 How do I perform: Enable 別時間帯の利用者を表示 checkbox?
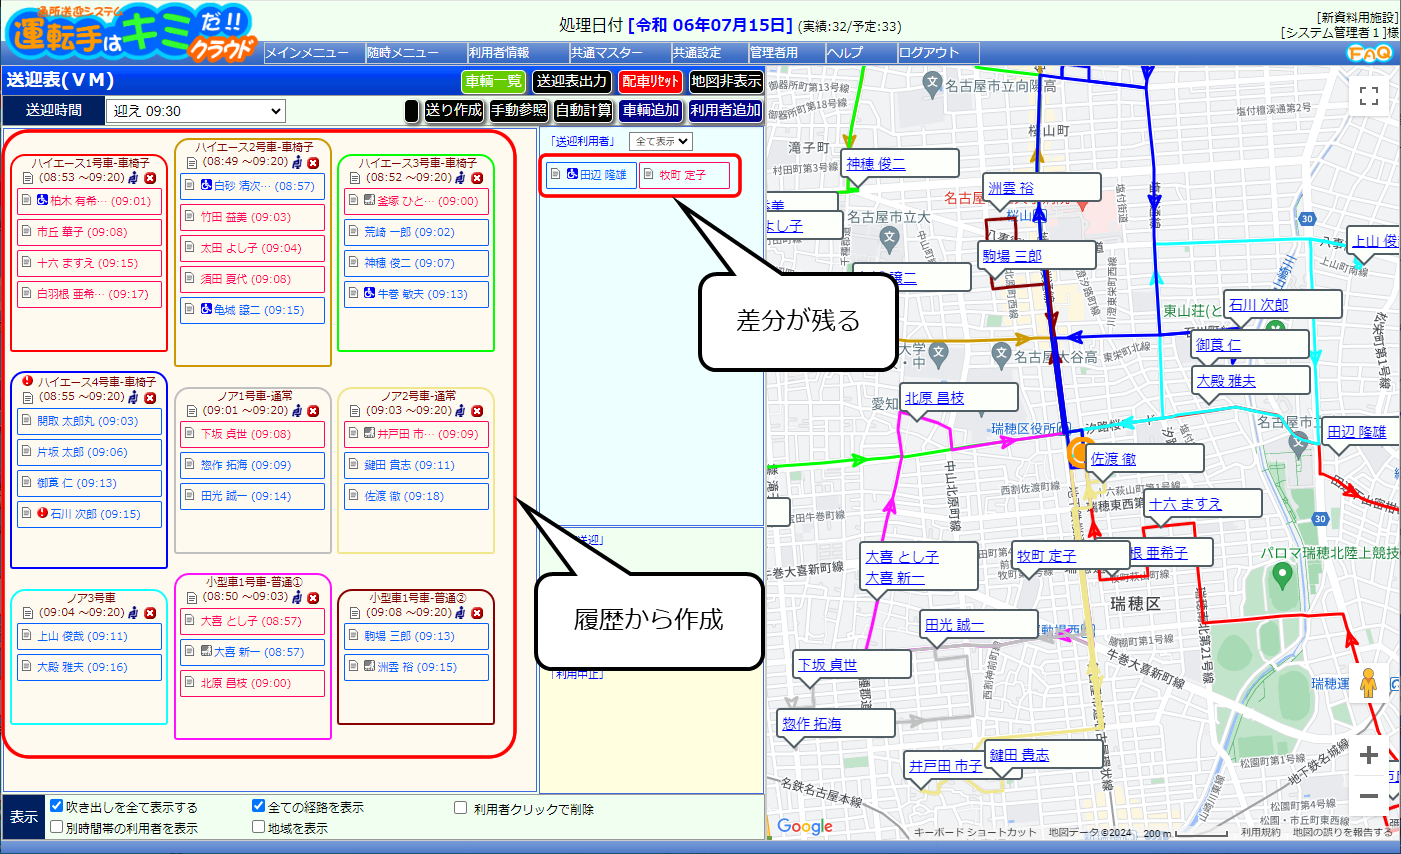pyautogui.click(x=57, y=827)
